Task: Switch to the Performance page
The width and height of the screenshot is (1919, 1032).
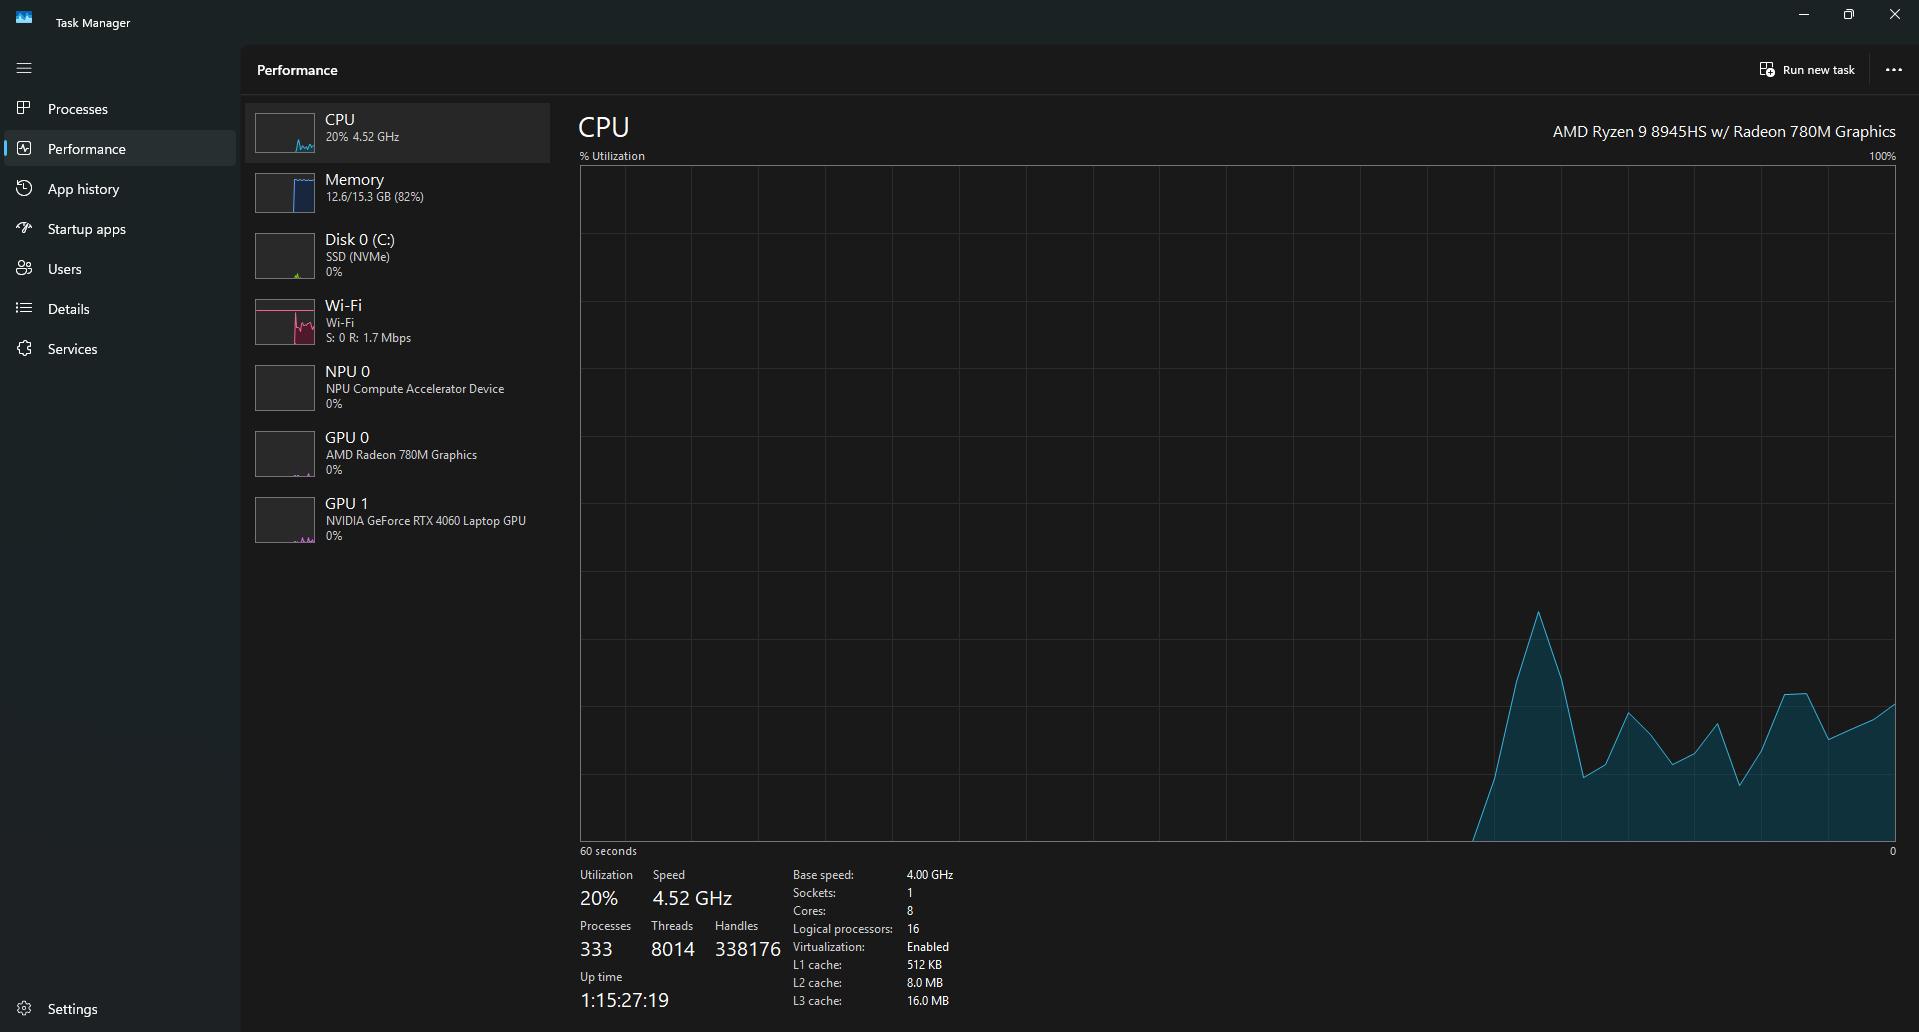Action: tap(120, 148)
